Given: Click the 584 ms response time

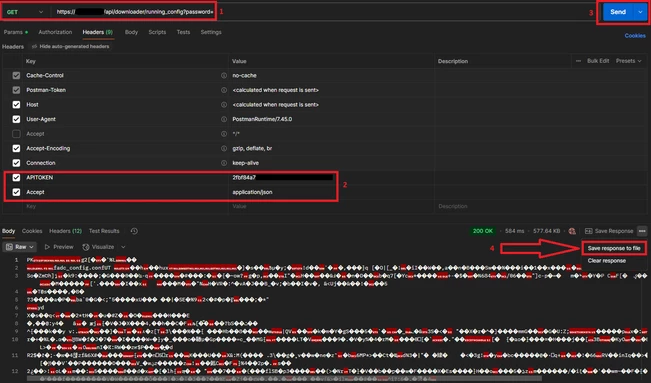Looking at the screenshot, I should point(514,231).
